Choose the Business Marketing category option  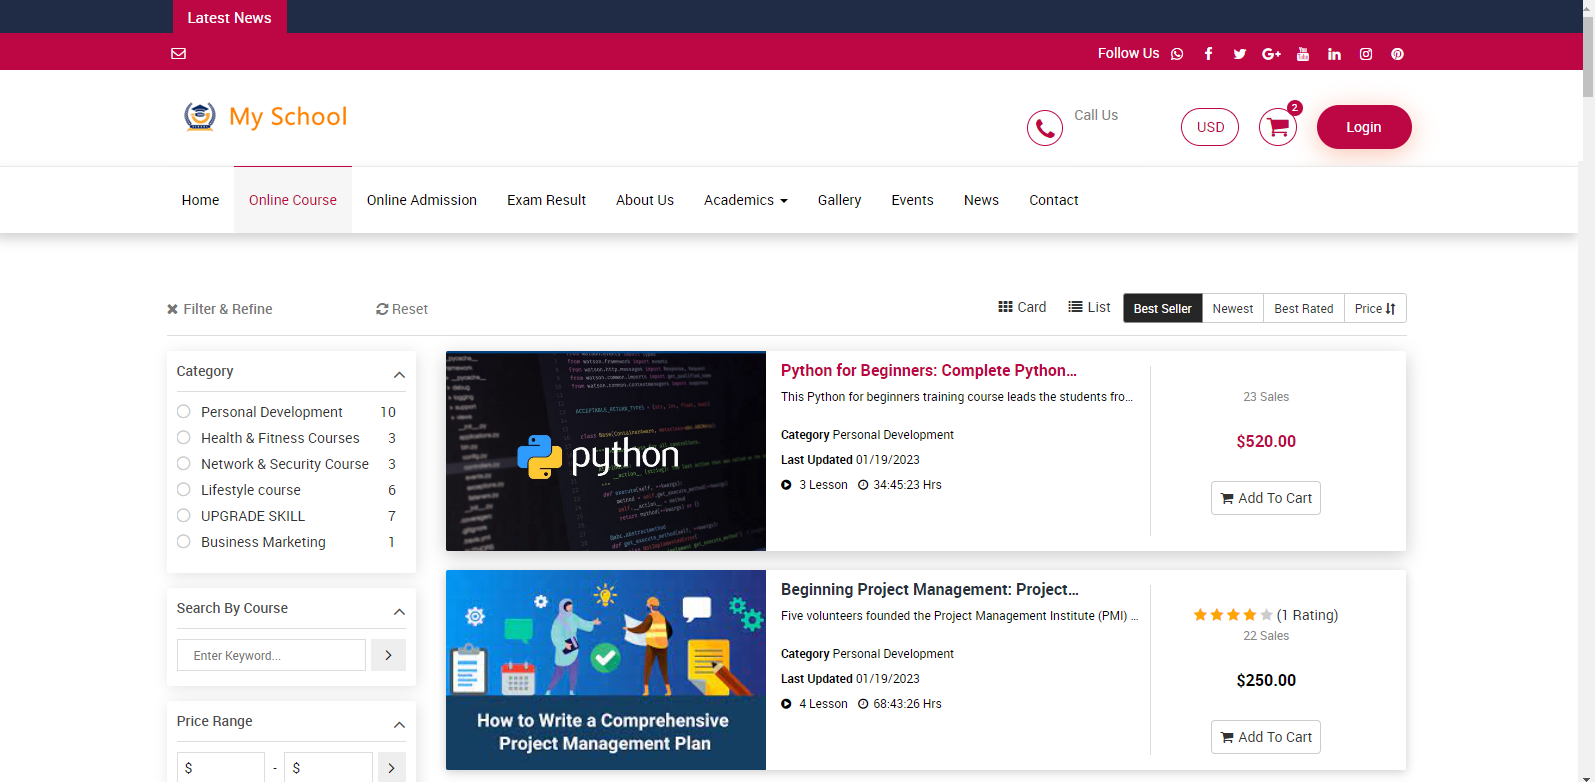click(x=184, y=541)
